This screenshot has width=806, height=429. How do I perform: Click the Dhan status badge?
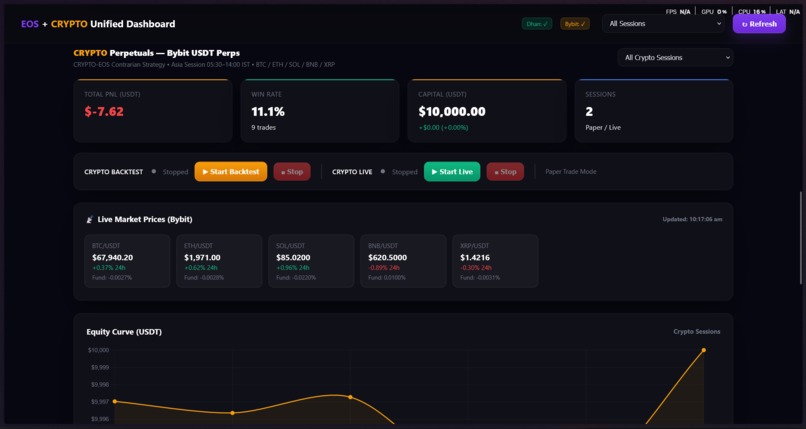point(537,24)
